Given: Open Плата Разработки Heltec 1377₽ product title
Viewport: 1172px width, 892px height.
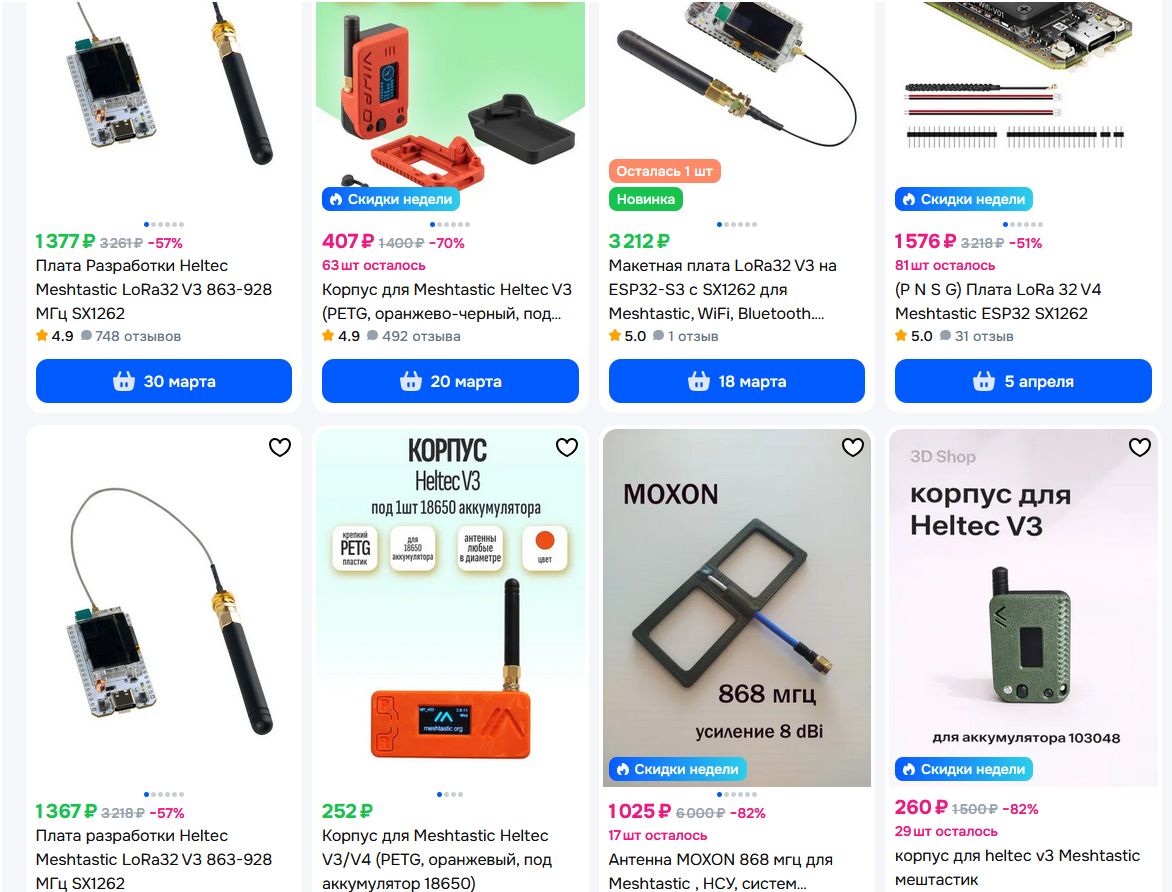Looking at the screenshot, I should pyautogui.click(x=154, y=289).
